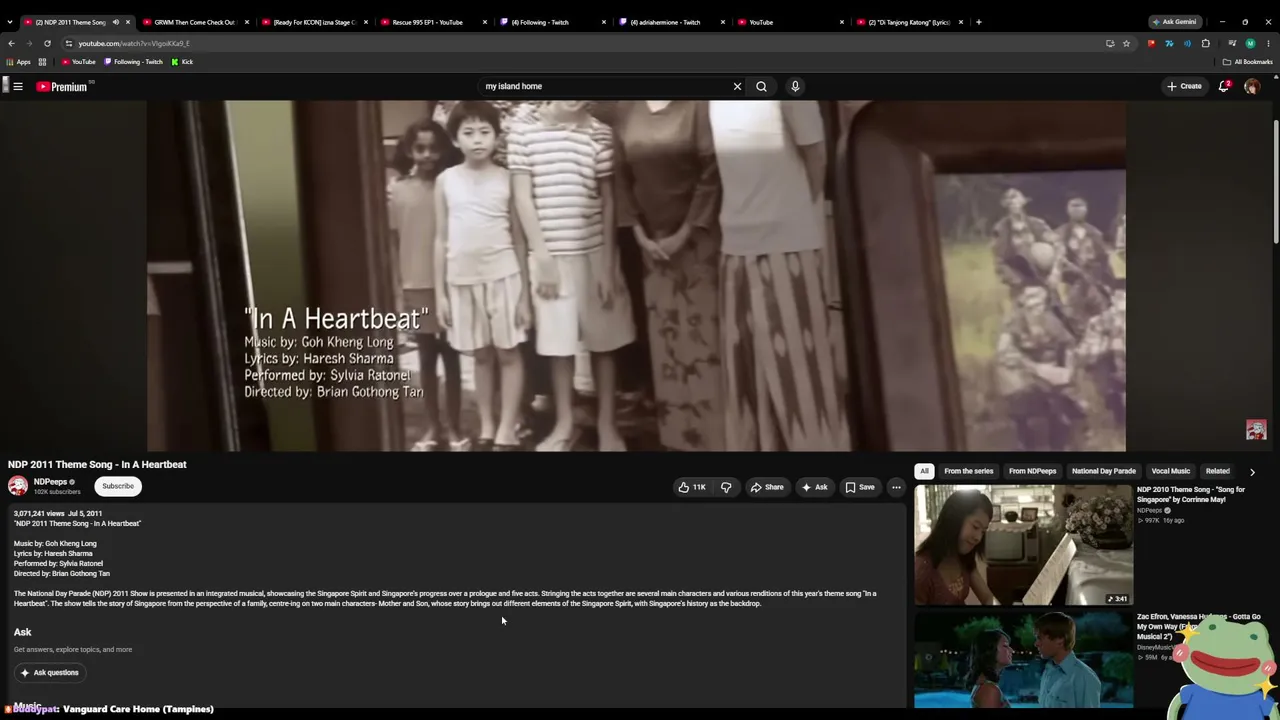Reload the current page
This screenshot has width=1280, height=720.
(x=47, y=44)
